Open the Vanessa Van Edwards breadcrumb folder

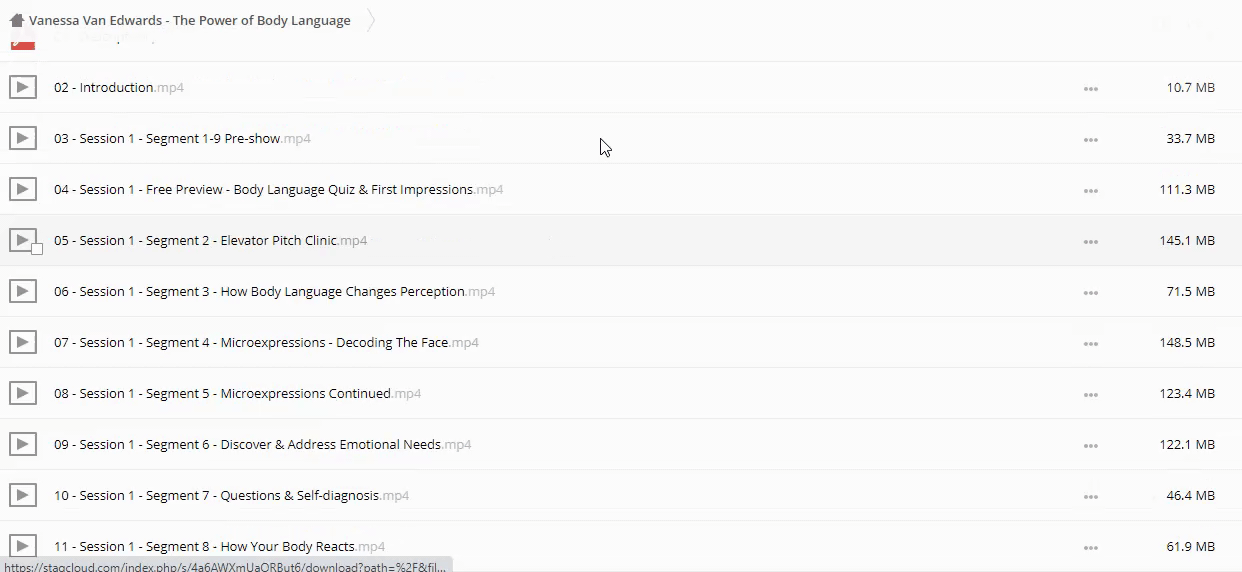[189, 21]
